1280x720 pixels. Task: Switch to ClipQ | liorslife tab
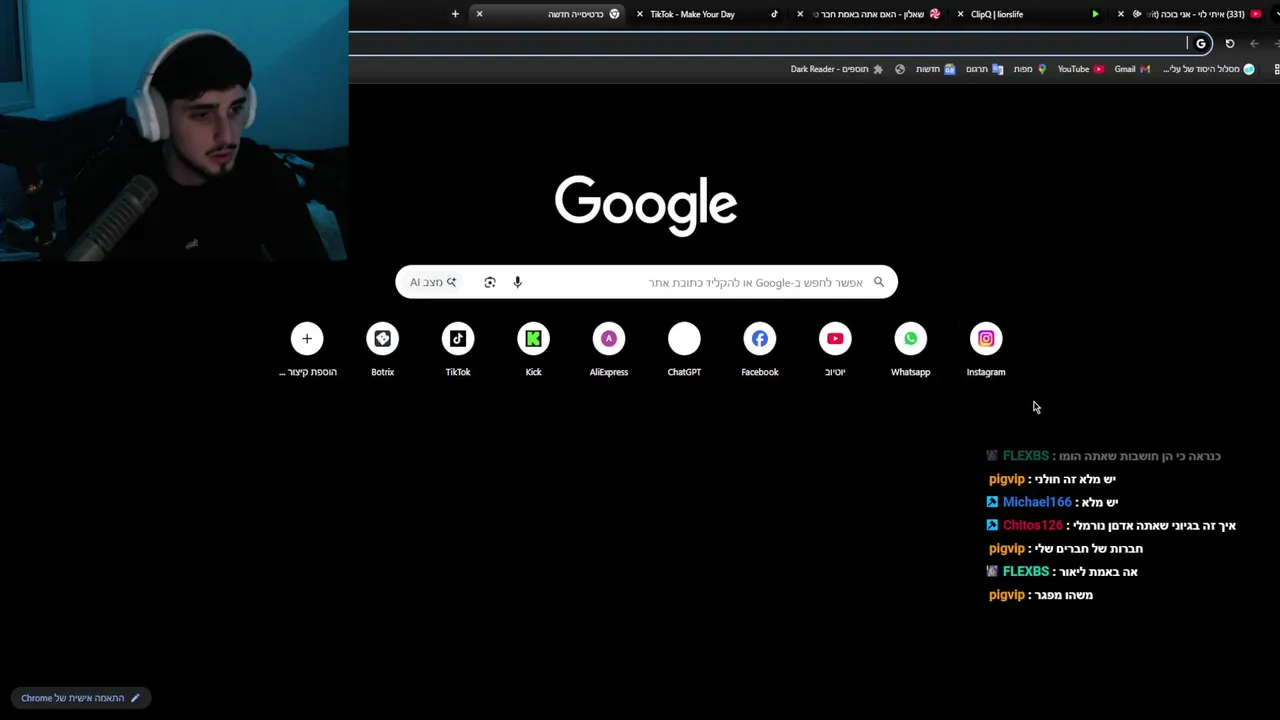(x=1030, y=14)
